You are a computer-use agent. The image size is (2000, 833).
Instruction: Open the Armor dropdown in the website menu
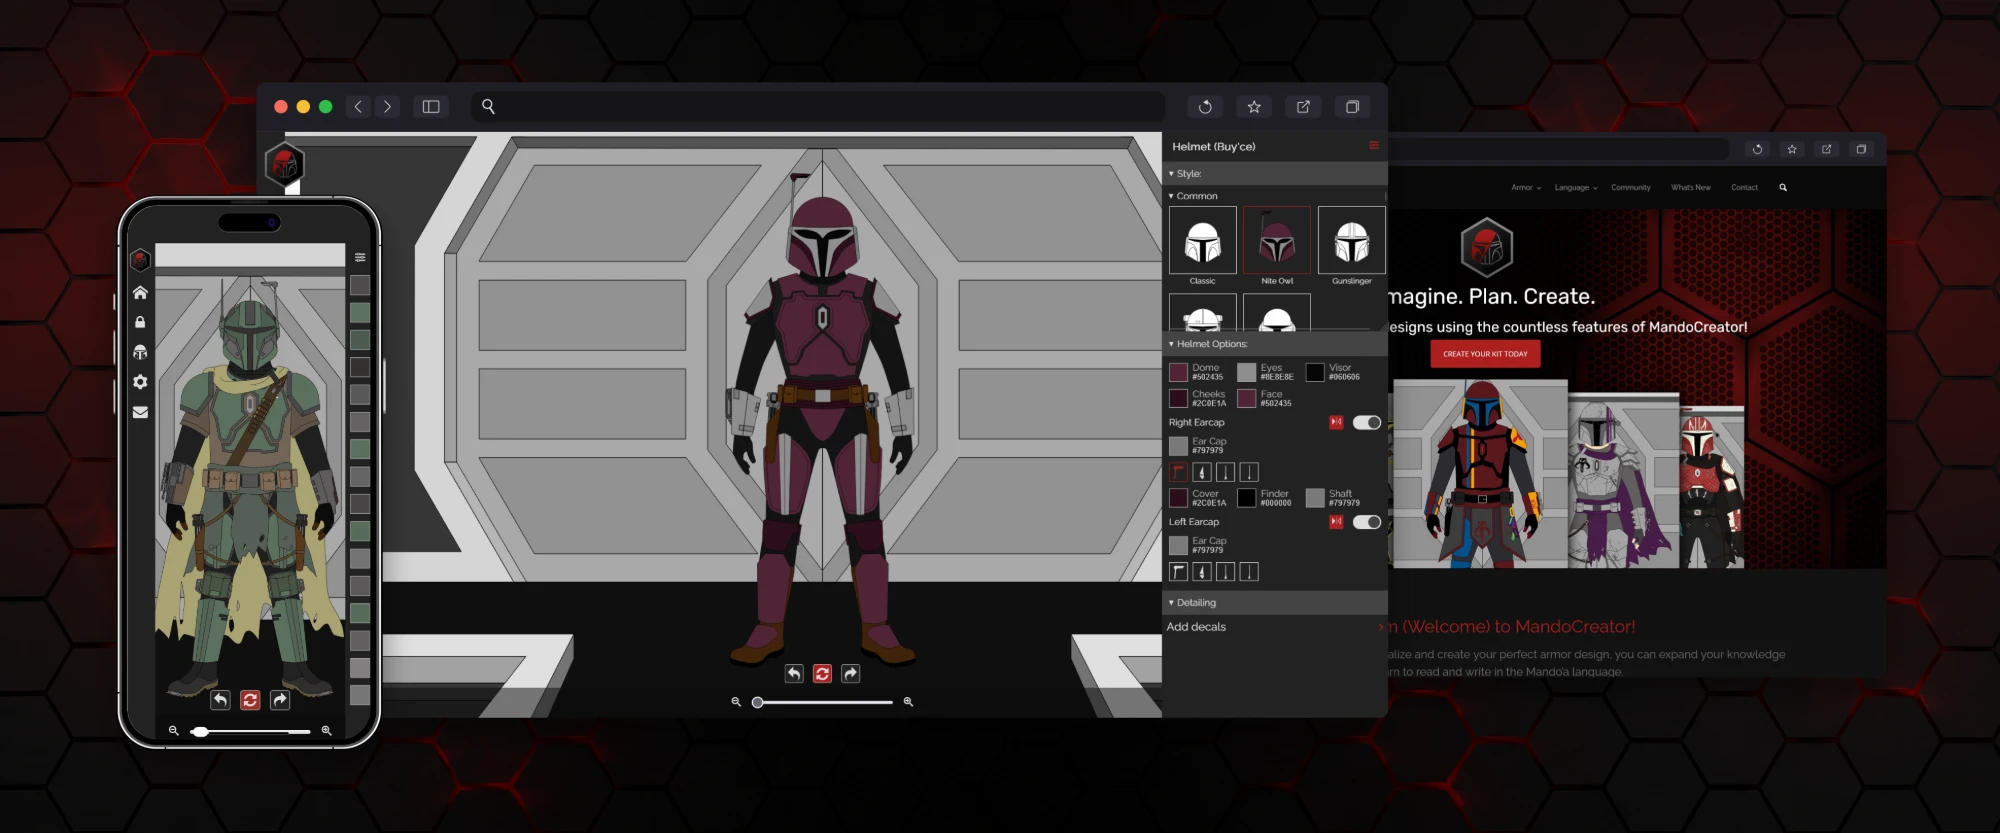[1526, 187]
